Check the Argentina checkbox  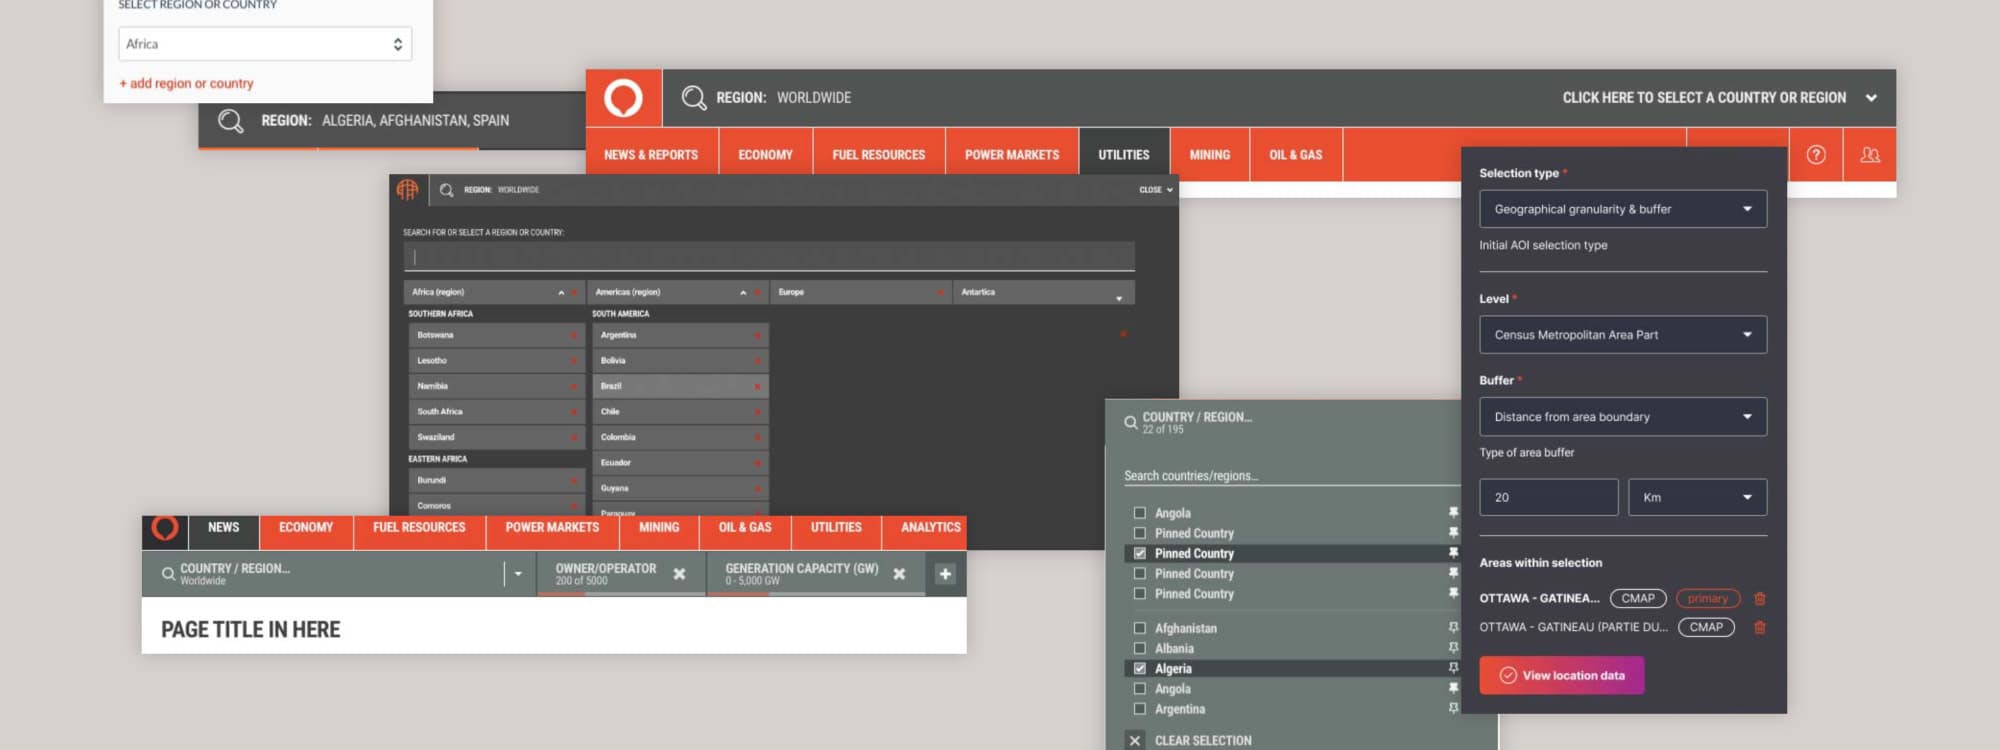pyautogui.click(x=1139, y=709)
